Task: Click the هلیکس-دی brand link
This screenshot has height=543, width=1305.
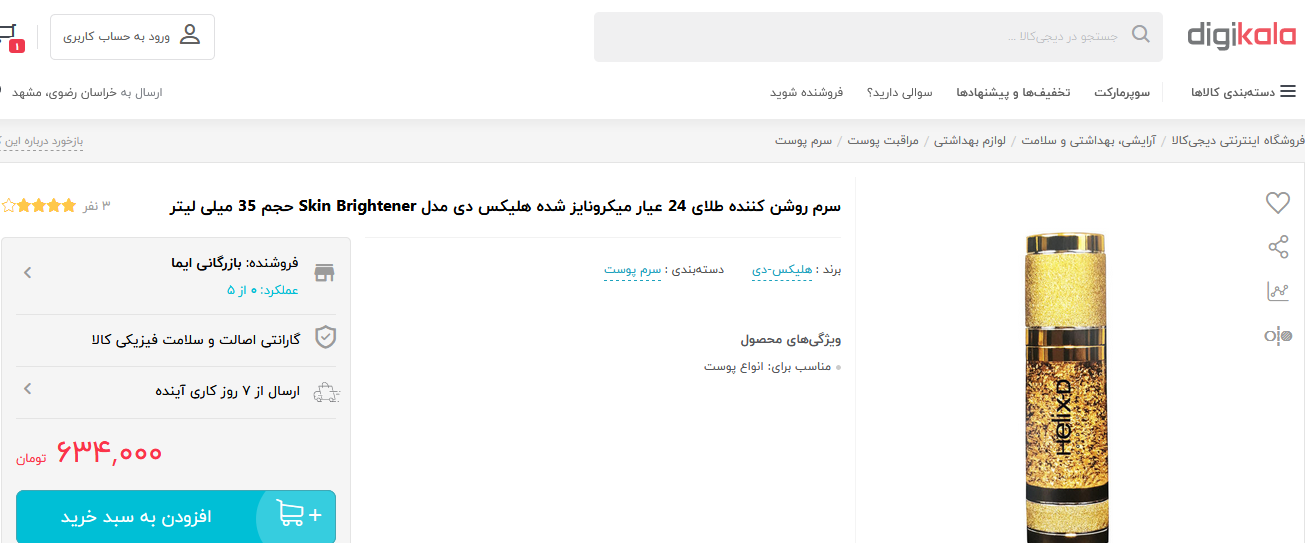Action: (782, 270)
